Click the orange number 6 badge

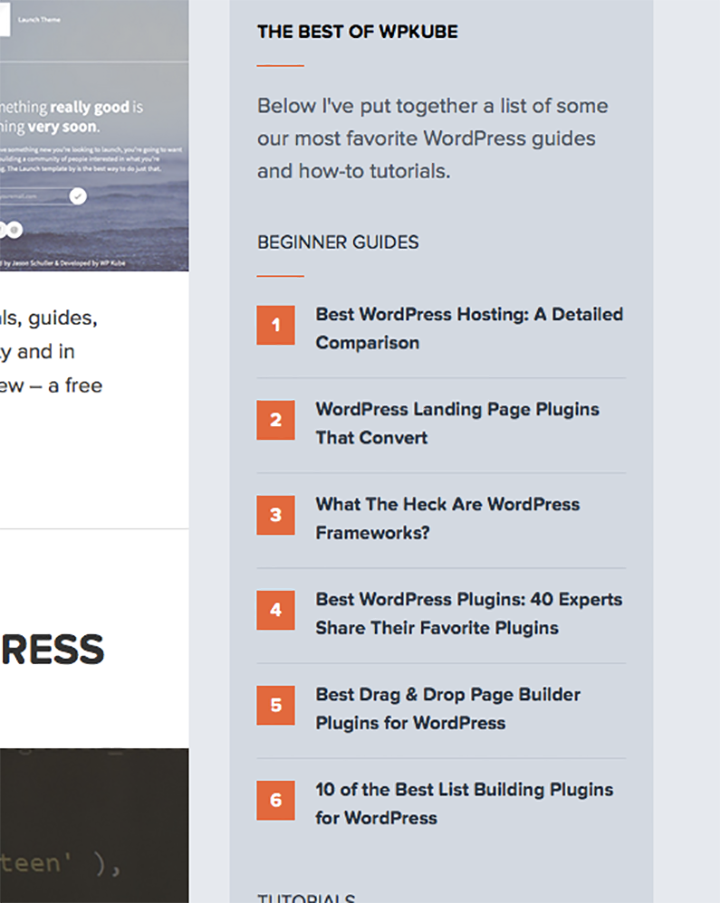click(x=276, y=800)
